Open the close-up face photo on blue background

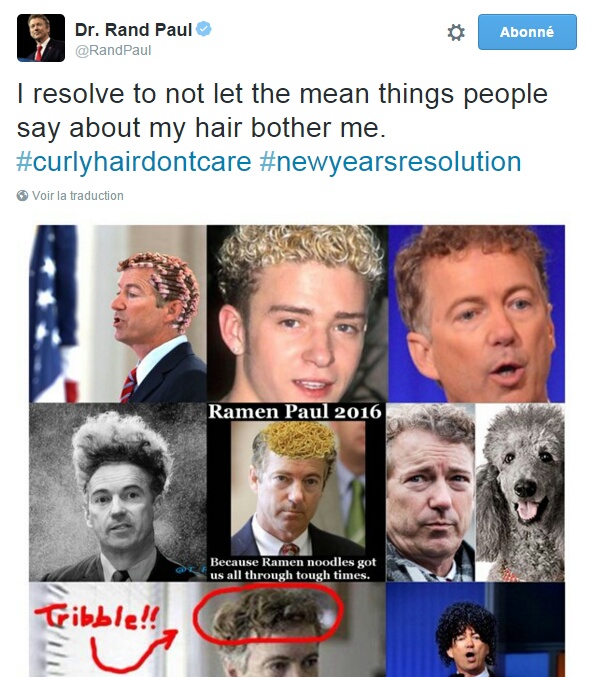tap(476, 314)
